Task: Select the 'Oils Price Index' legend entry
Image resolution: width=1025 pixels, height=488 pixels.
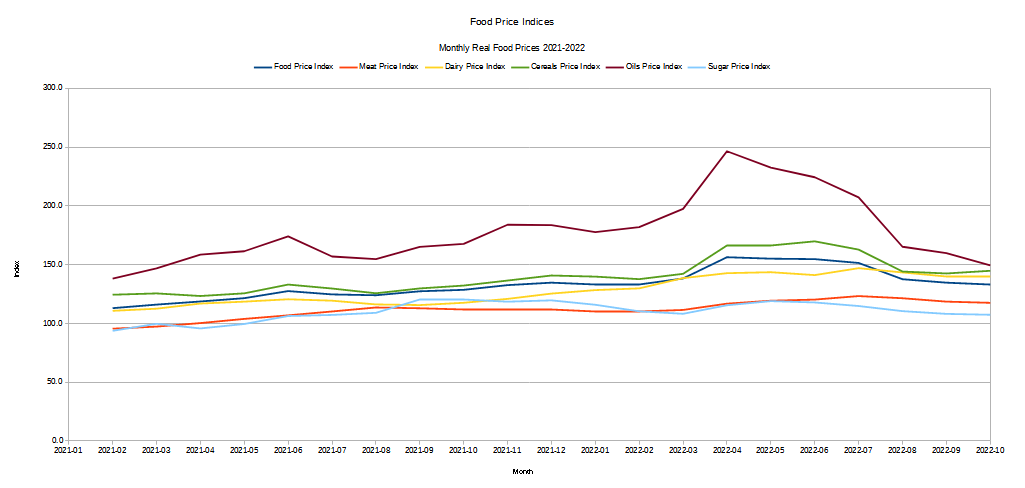Action: (x=644, y=67)
